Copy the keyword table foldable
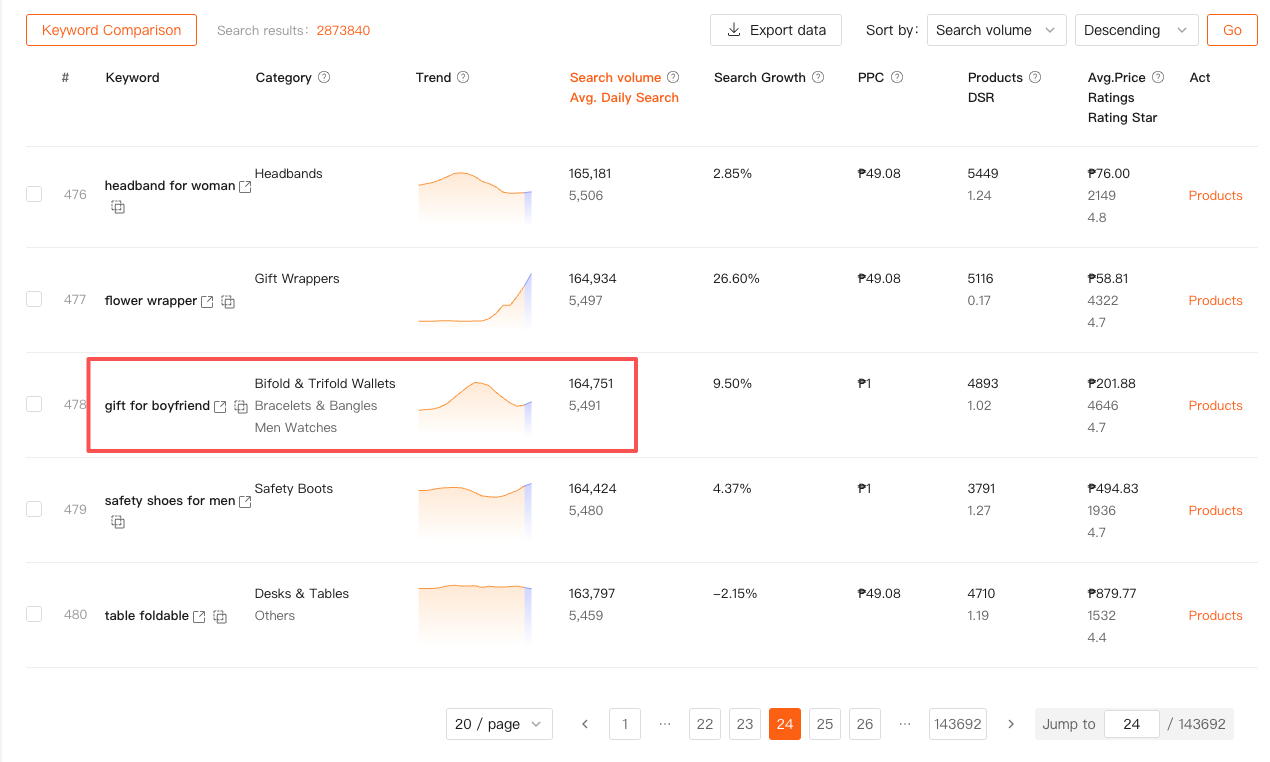This screenshot has width=1270, height=762. 220,617
